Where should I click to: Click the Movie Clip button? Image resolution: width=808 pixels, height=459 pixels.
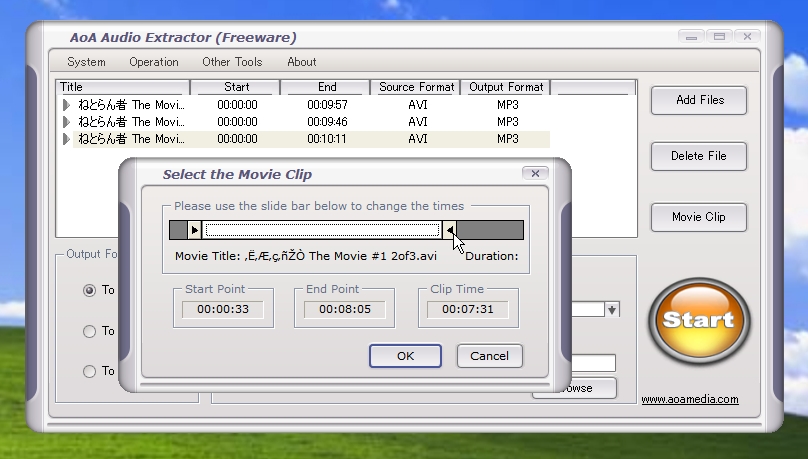(699, 217)
